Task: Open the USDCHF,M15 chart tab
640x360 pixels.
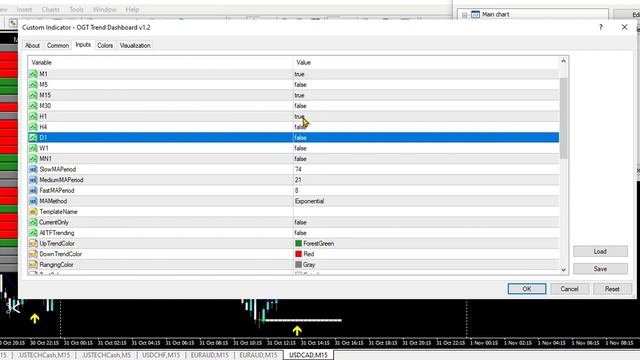Action: point(161,355)
